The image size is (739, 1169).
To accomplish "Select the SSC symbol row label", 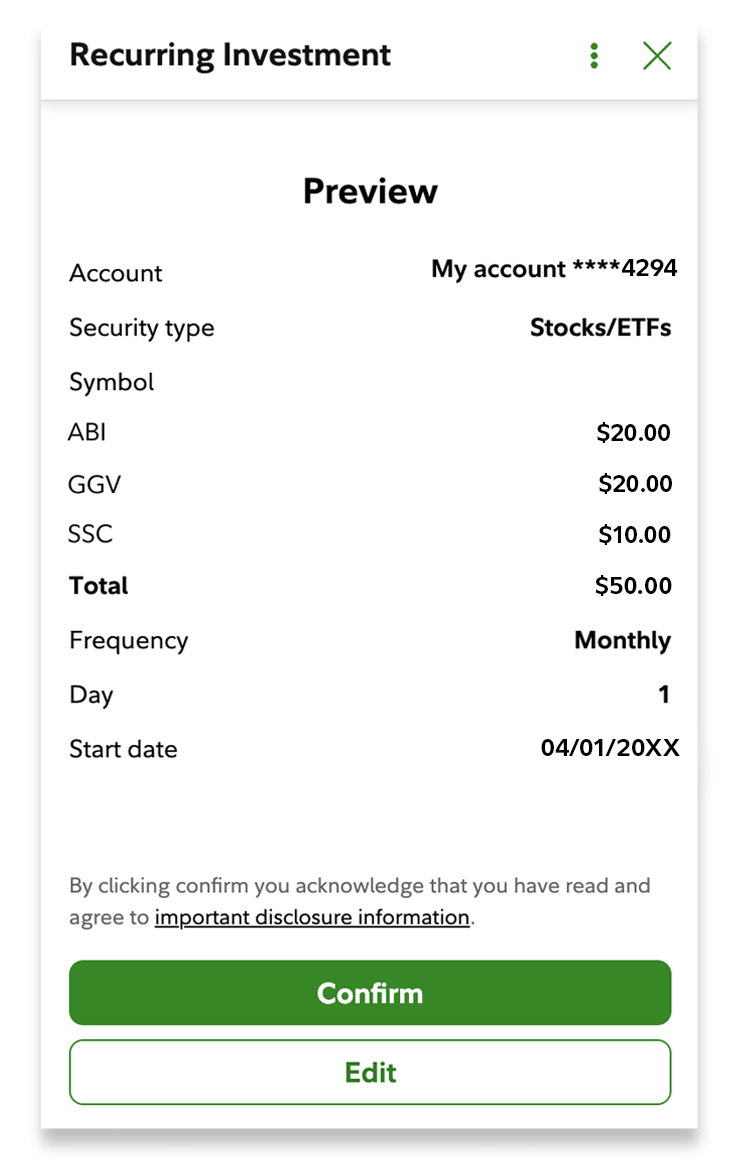I will coord(90,534).
